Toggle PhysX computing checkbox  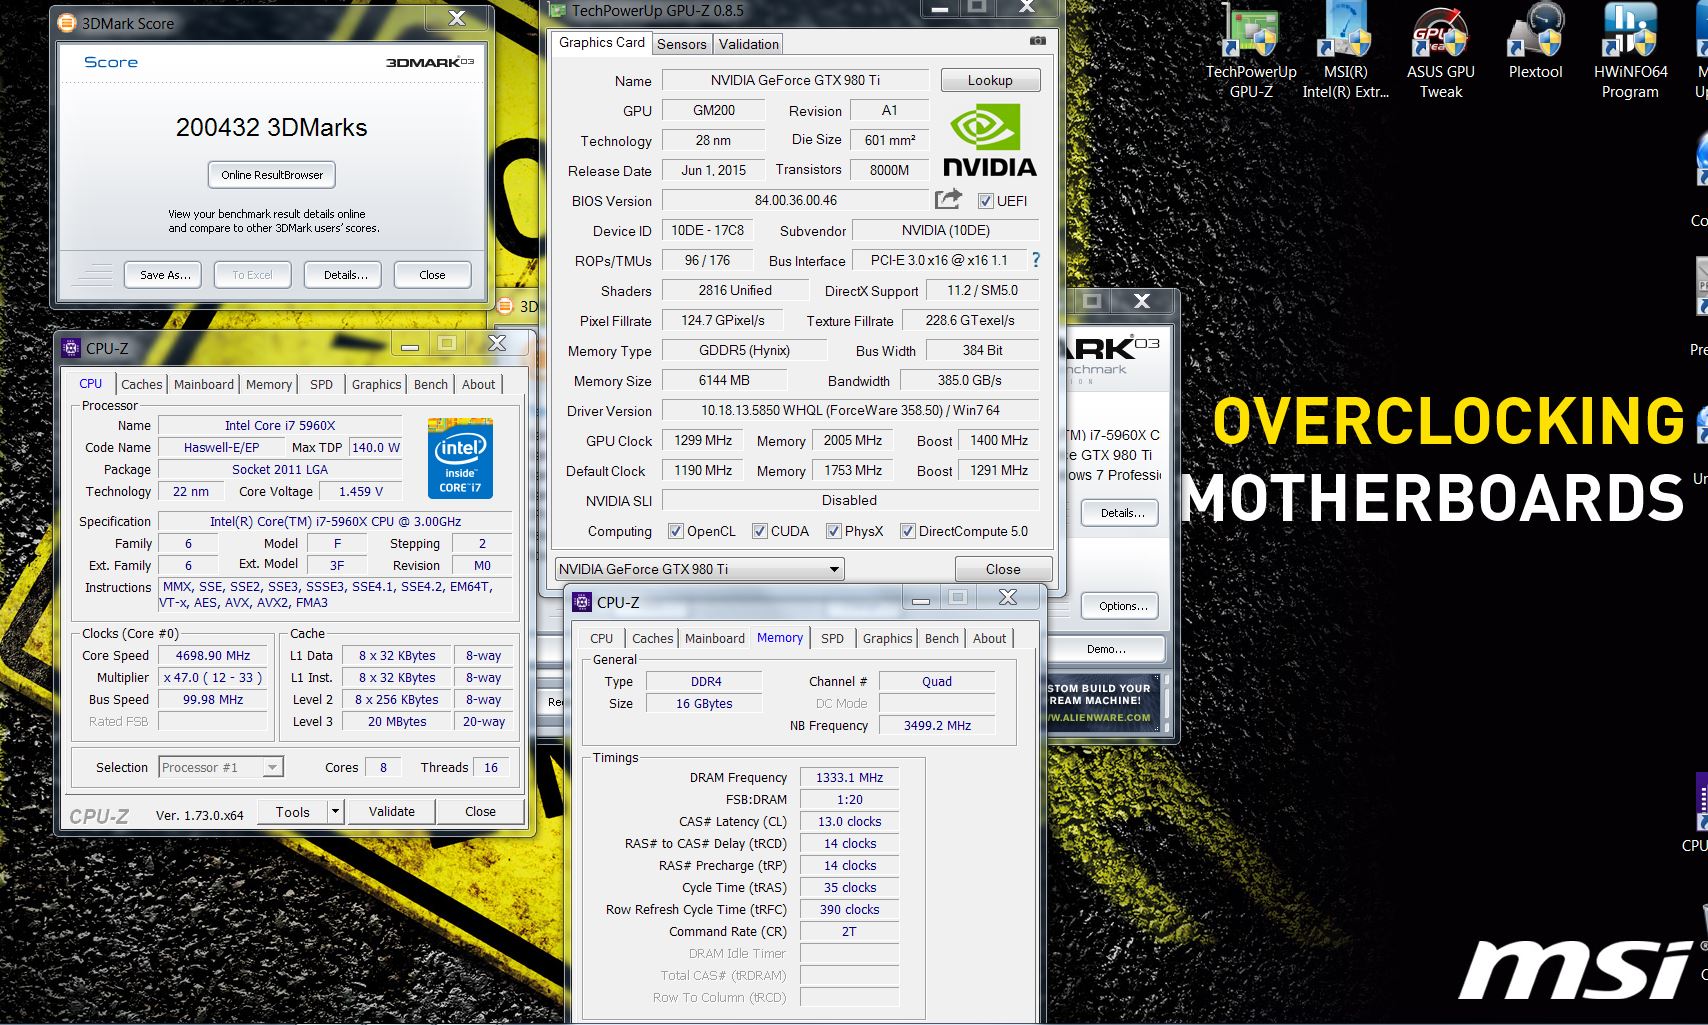(x=833, y=531)
